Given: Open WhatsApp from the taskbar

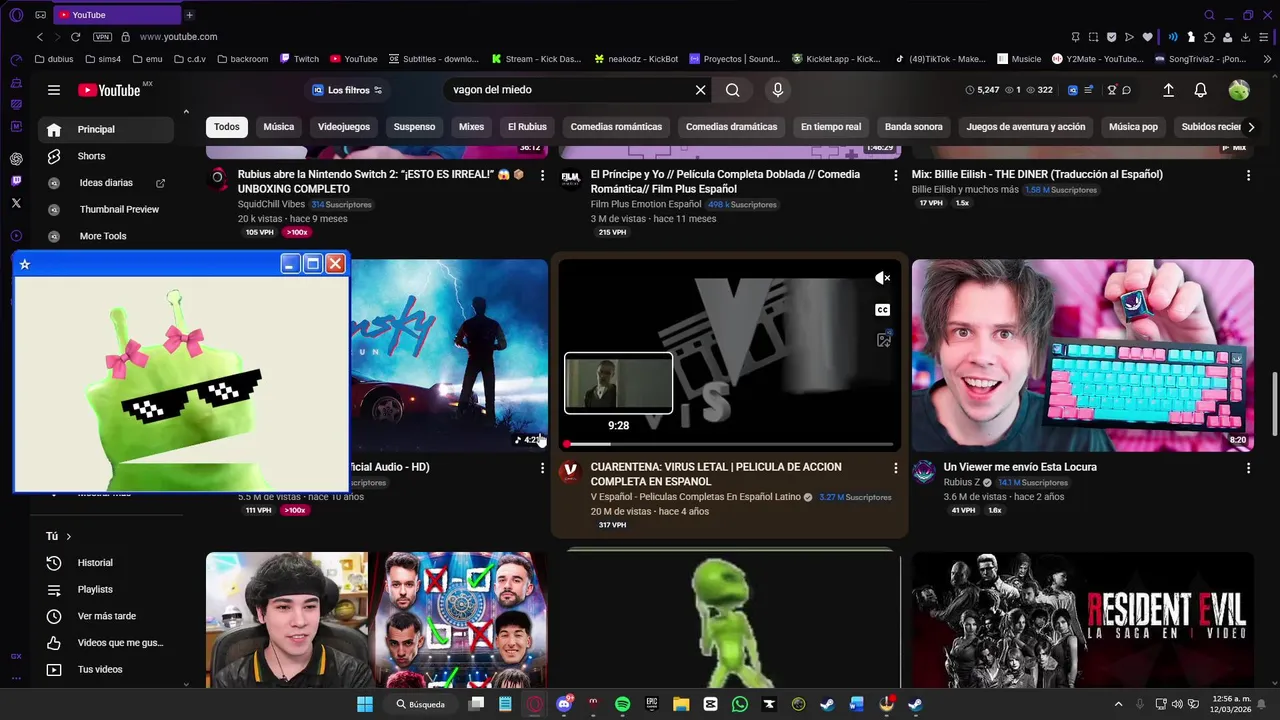Looking at the screenshot, I should point(739,704).
